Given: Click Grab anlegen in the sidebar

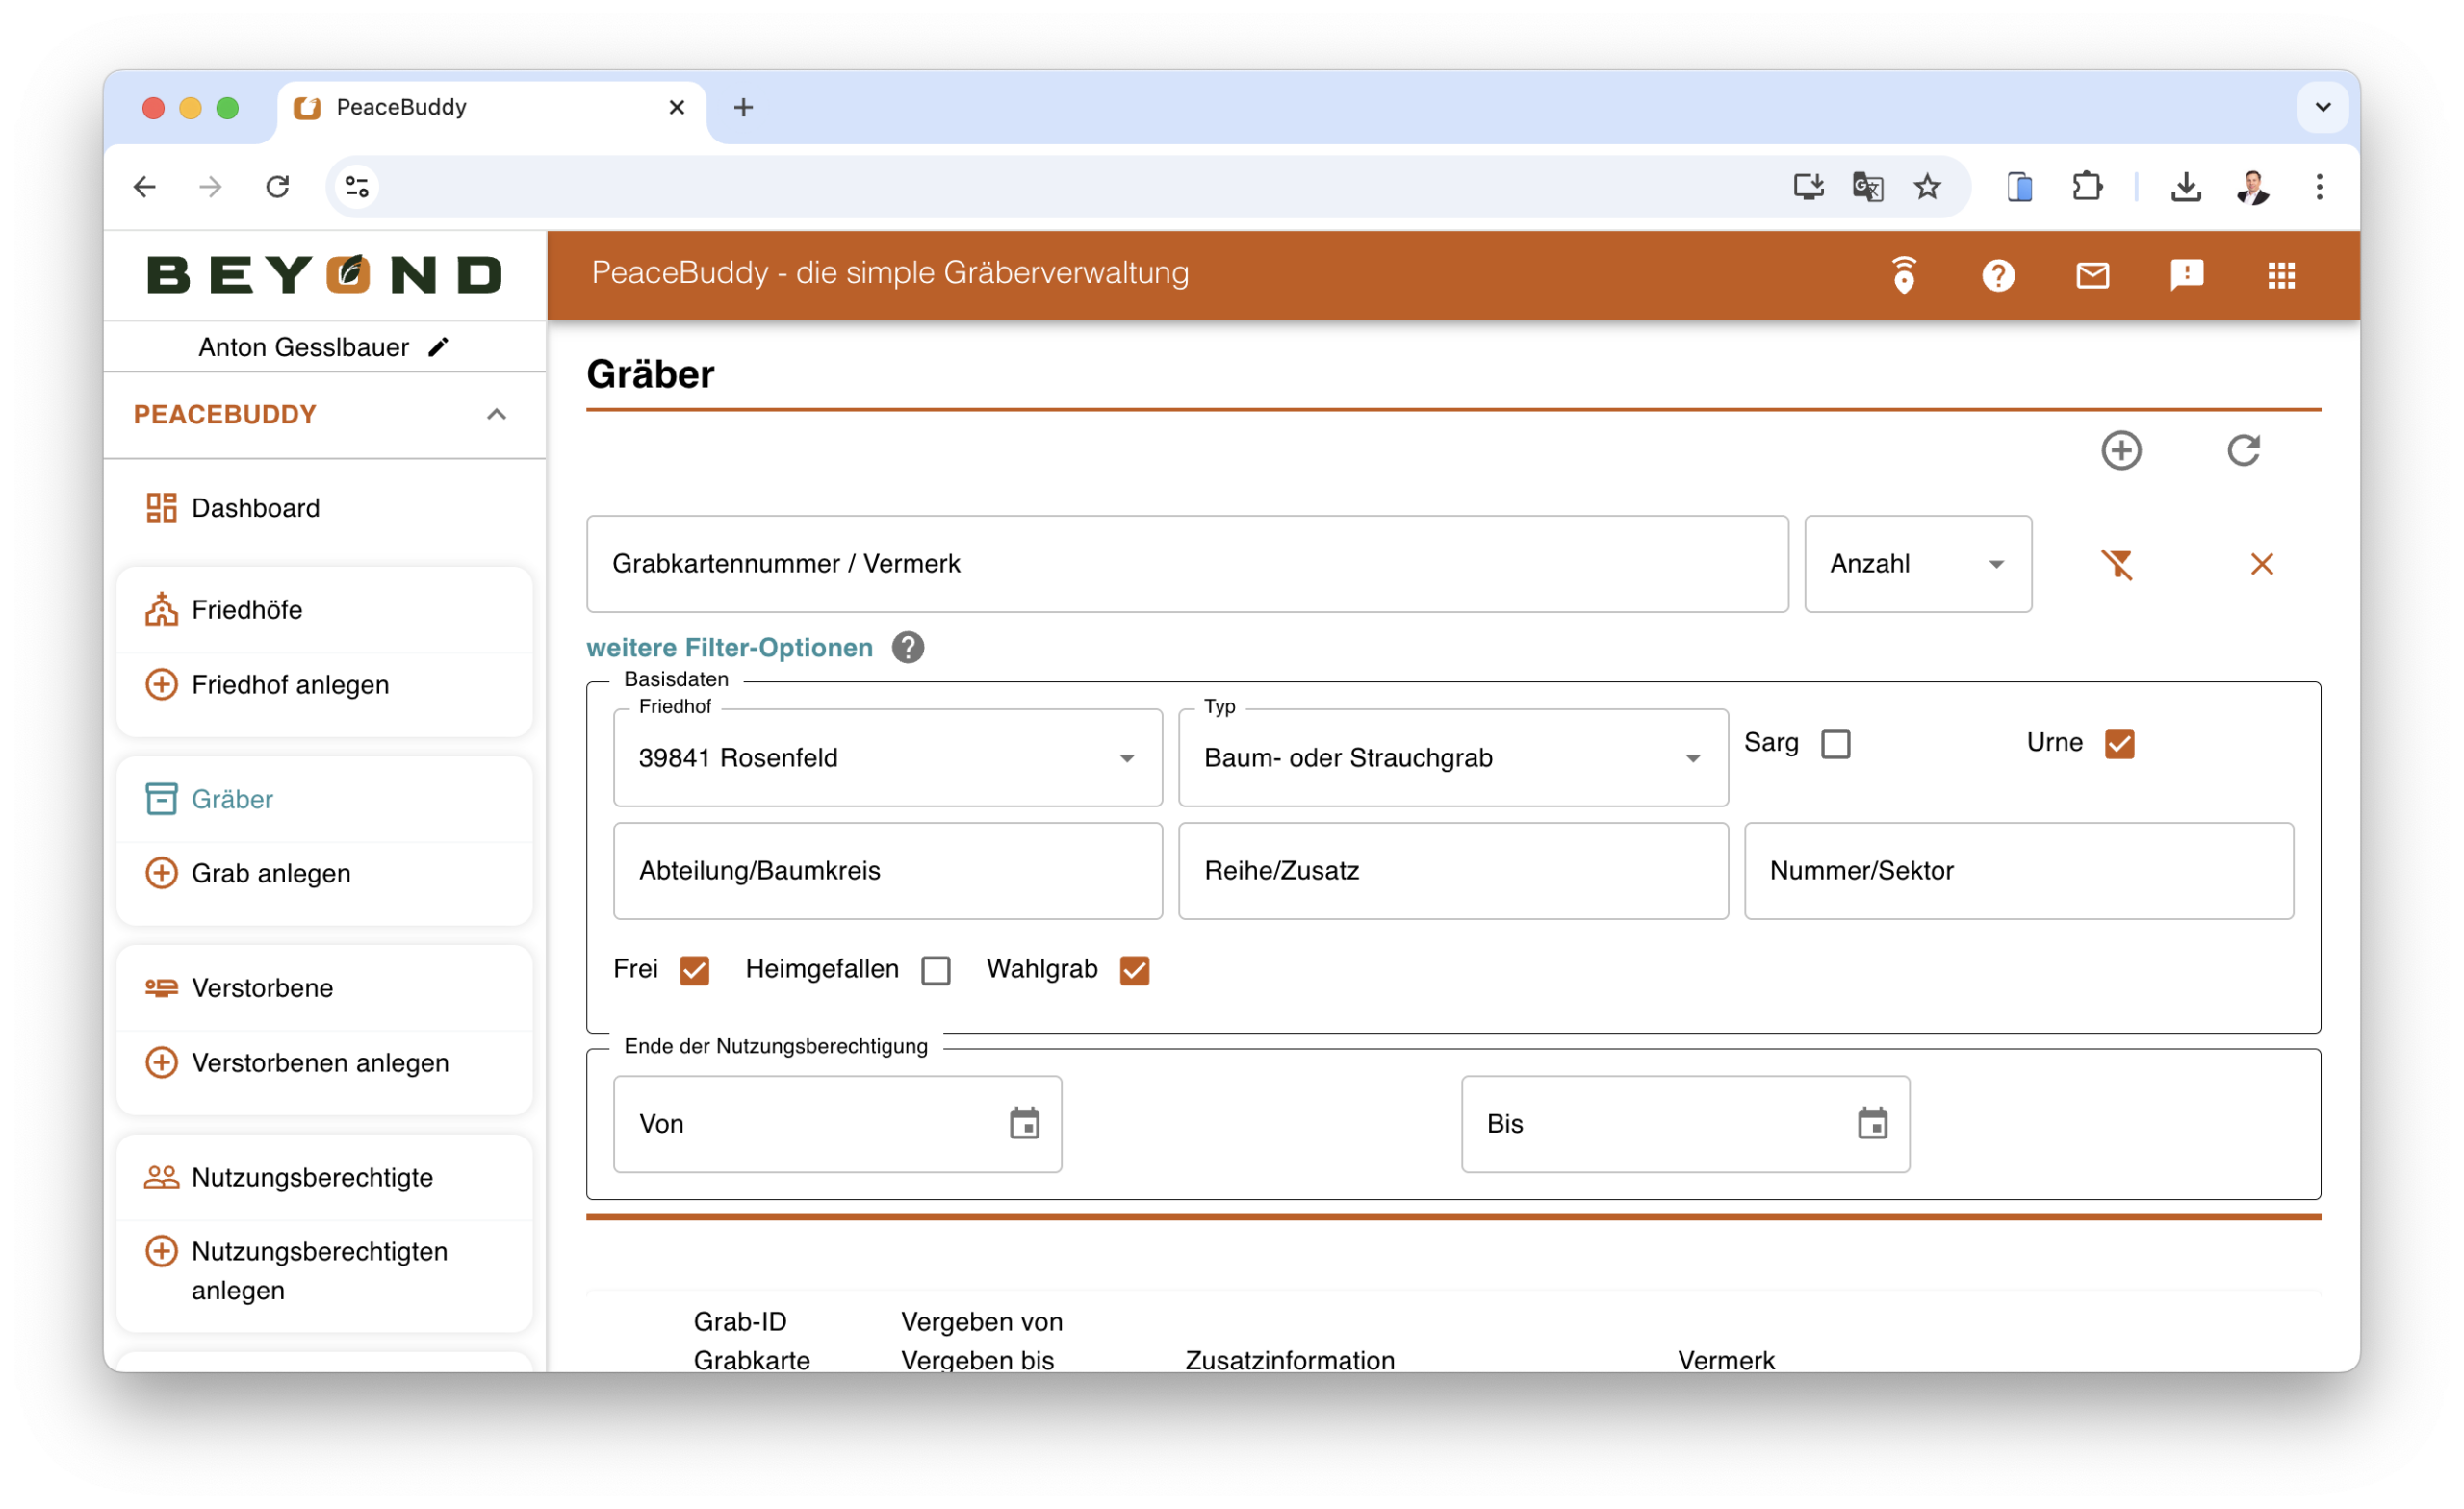Looking at the screenshot, I should 270,873.
